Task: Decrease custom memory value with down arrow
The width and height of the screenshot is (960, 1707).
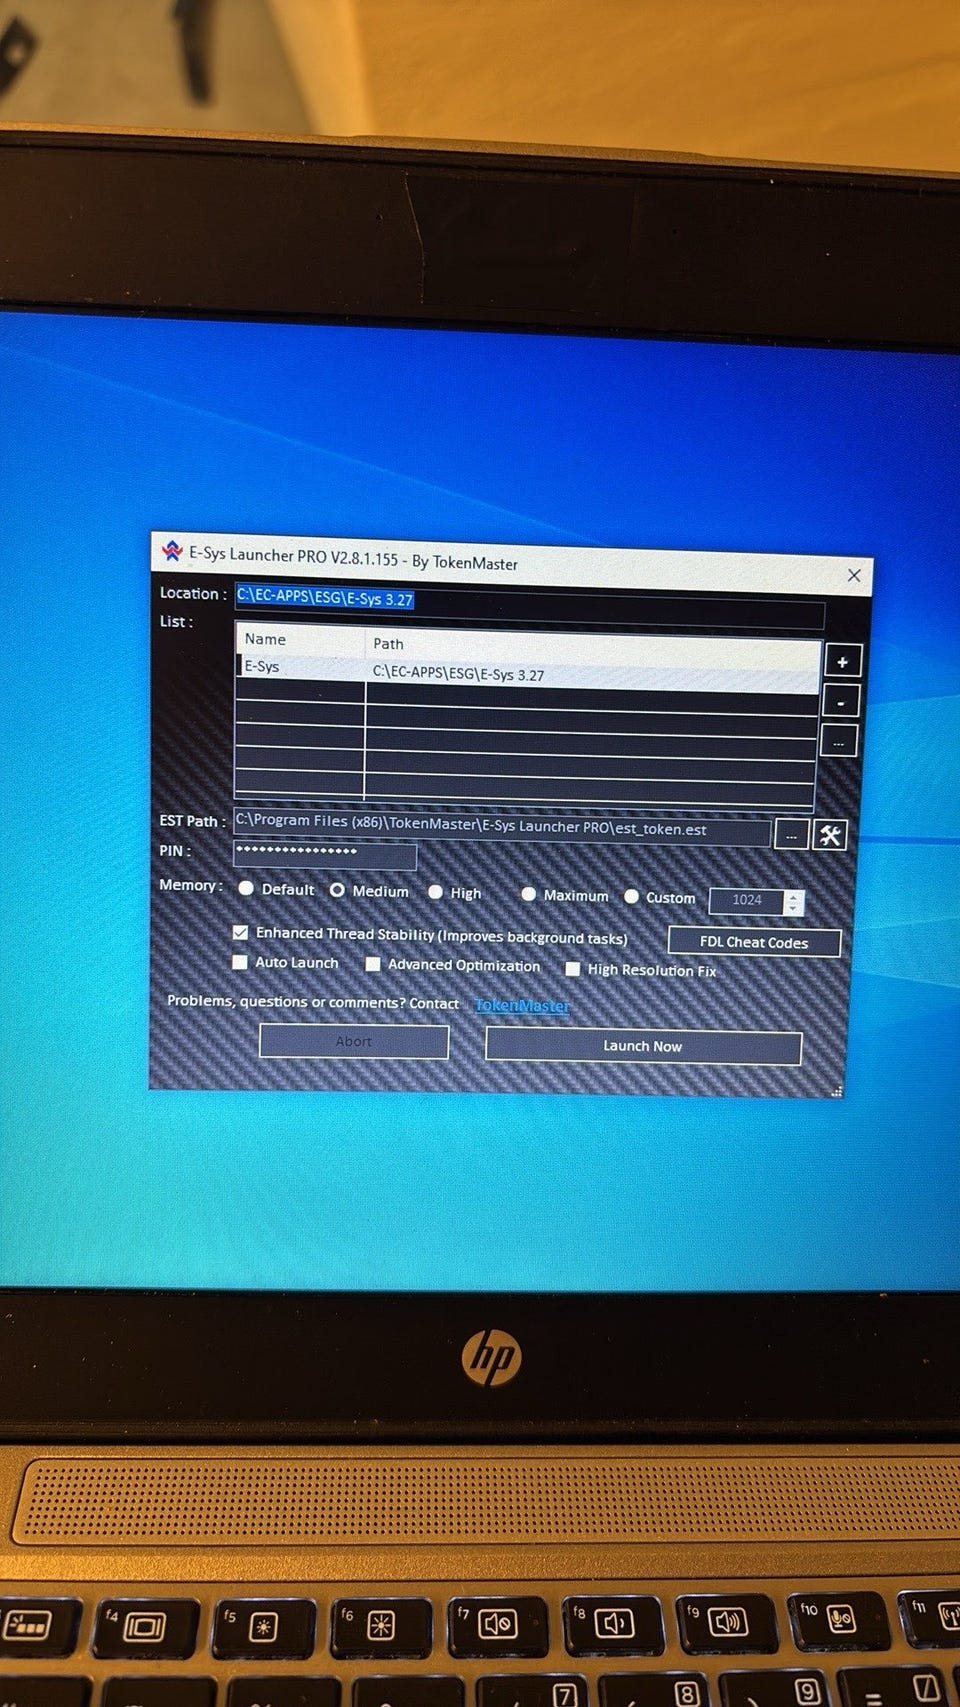Action: coord(793,908)
